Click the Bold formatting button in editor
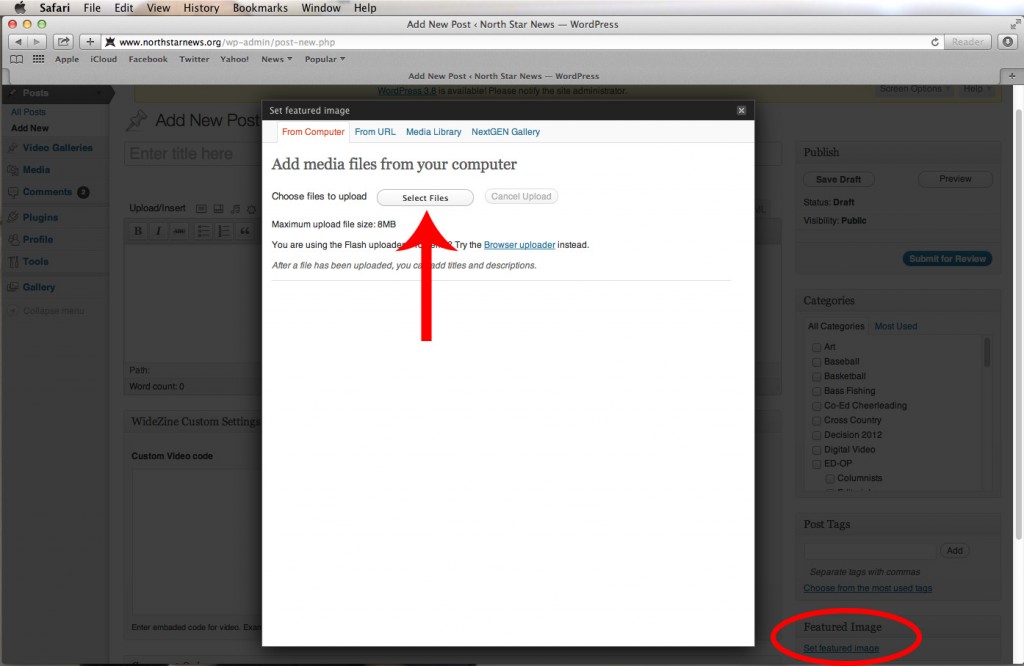The width and height of the screenshot is (1024, 666). 138,231
